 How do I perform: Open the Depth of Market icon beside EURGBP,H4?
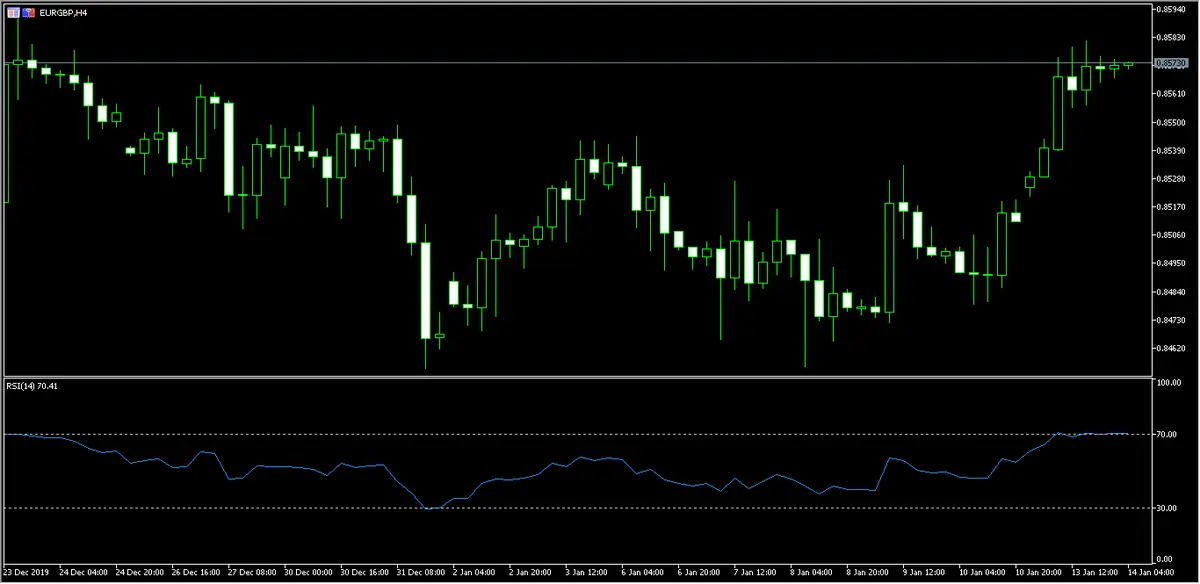[x=13, y=13]
